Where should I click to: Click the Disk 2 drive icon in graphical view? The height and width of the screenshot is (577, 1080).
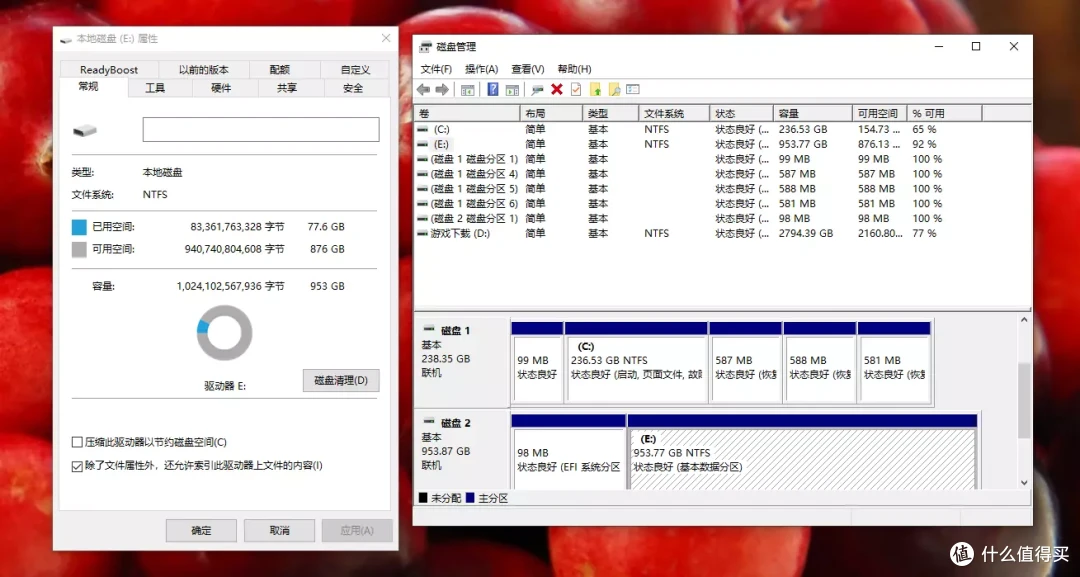pyautogui.click(x=429, y=422)
